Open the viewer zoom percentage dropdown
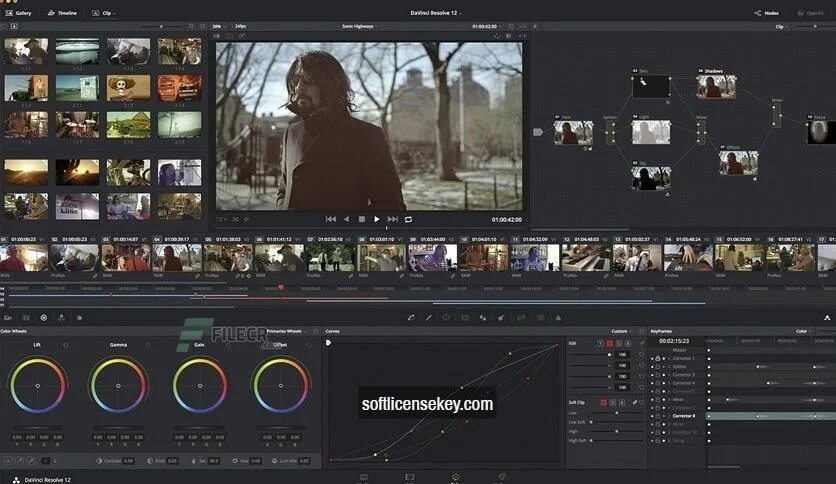 coord(218,26)
